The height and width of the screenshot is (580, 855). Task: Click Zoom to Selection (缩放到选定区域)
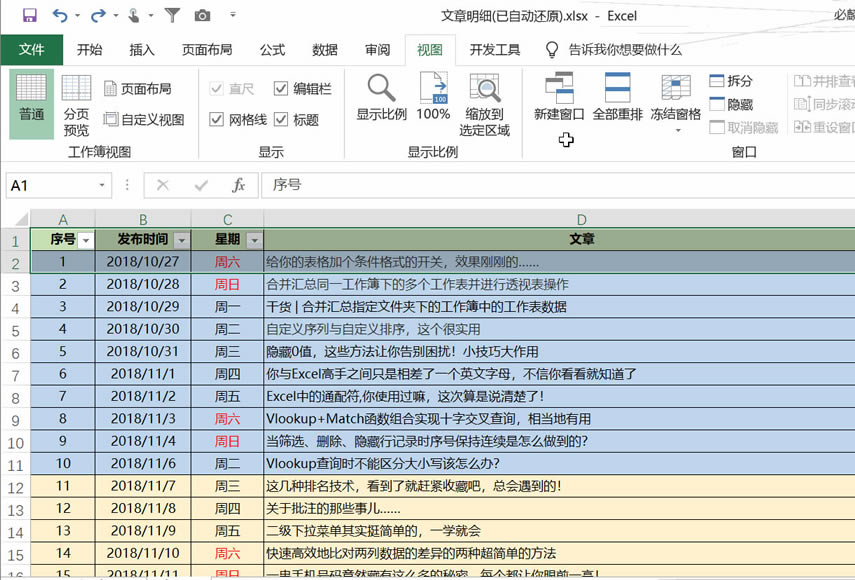point(485,104)
